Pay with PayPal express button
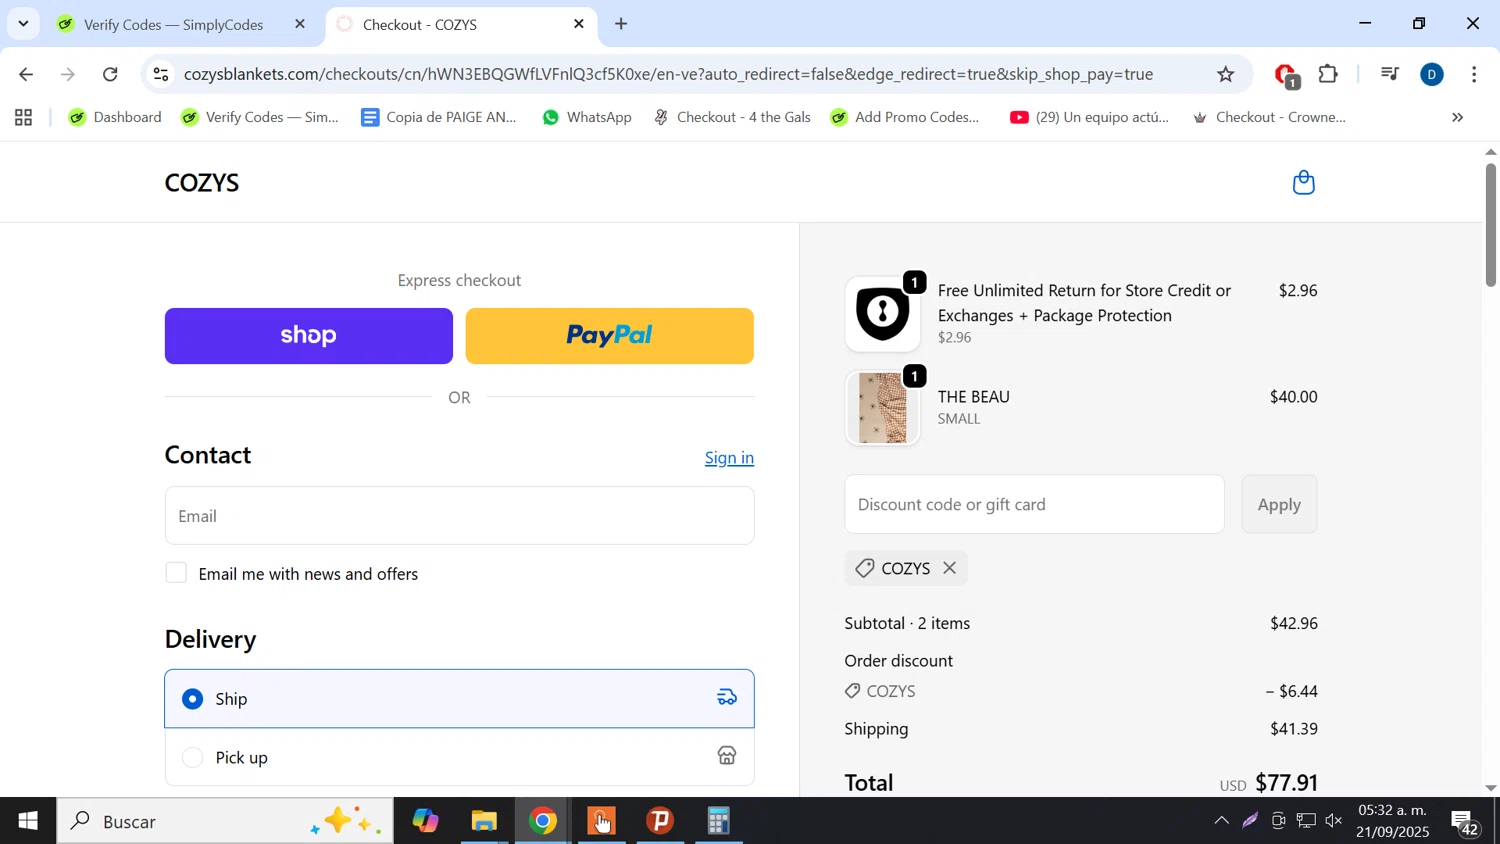 point(609,336)
